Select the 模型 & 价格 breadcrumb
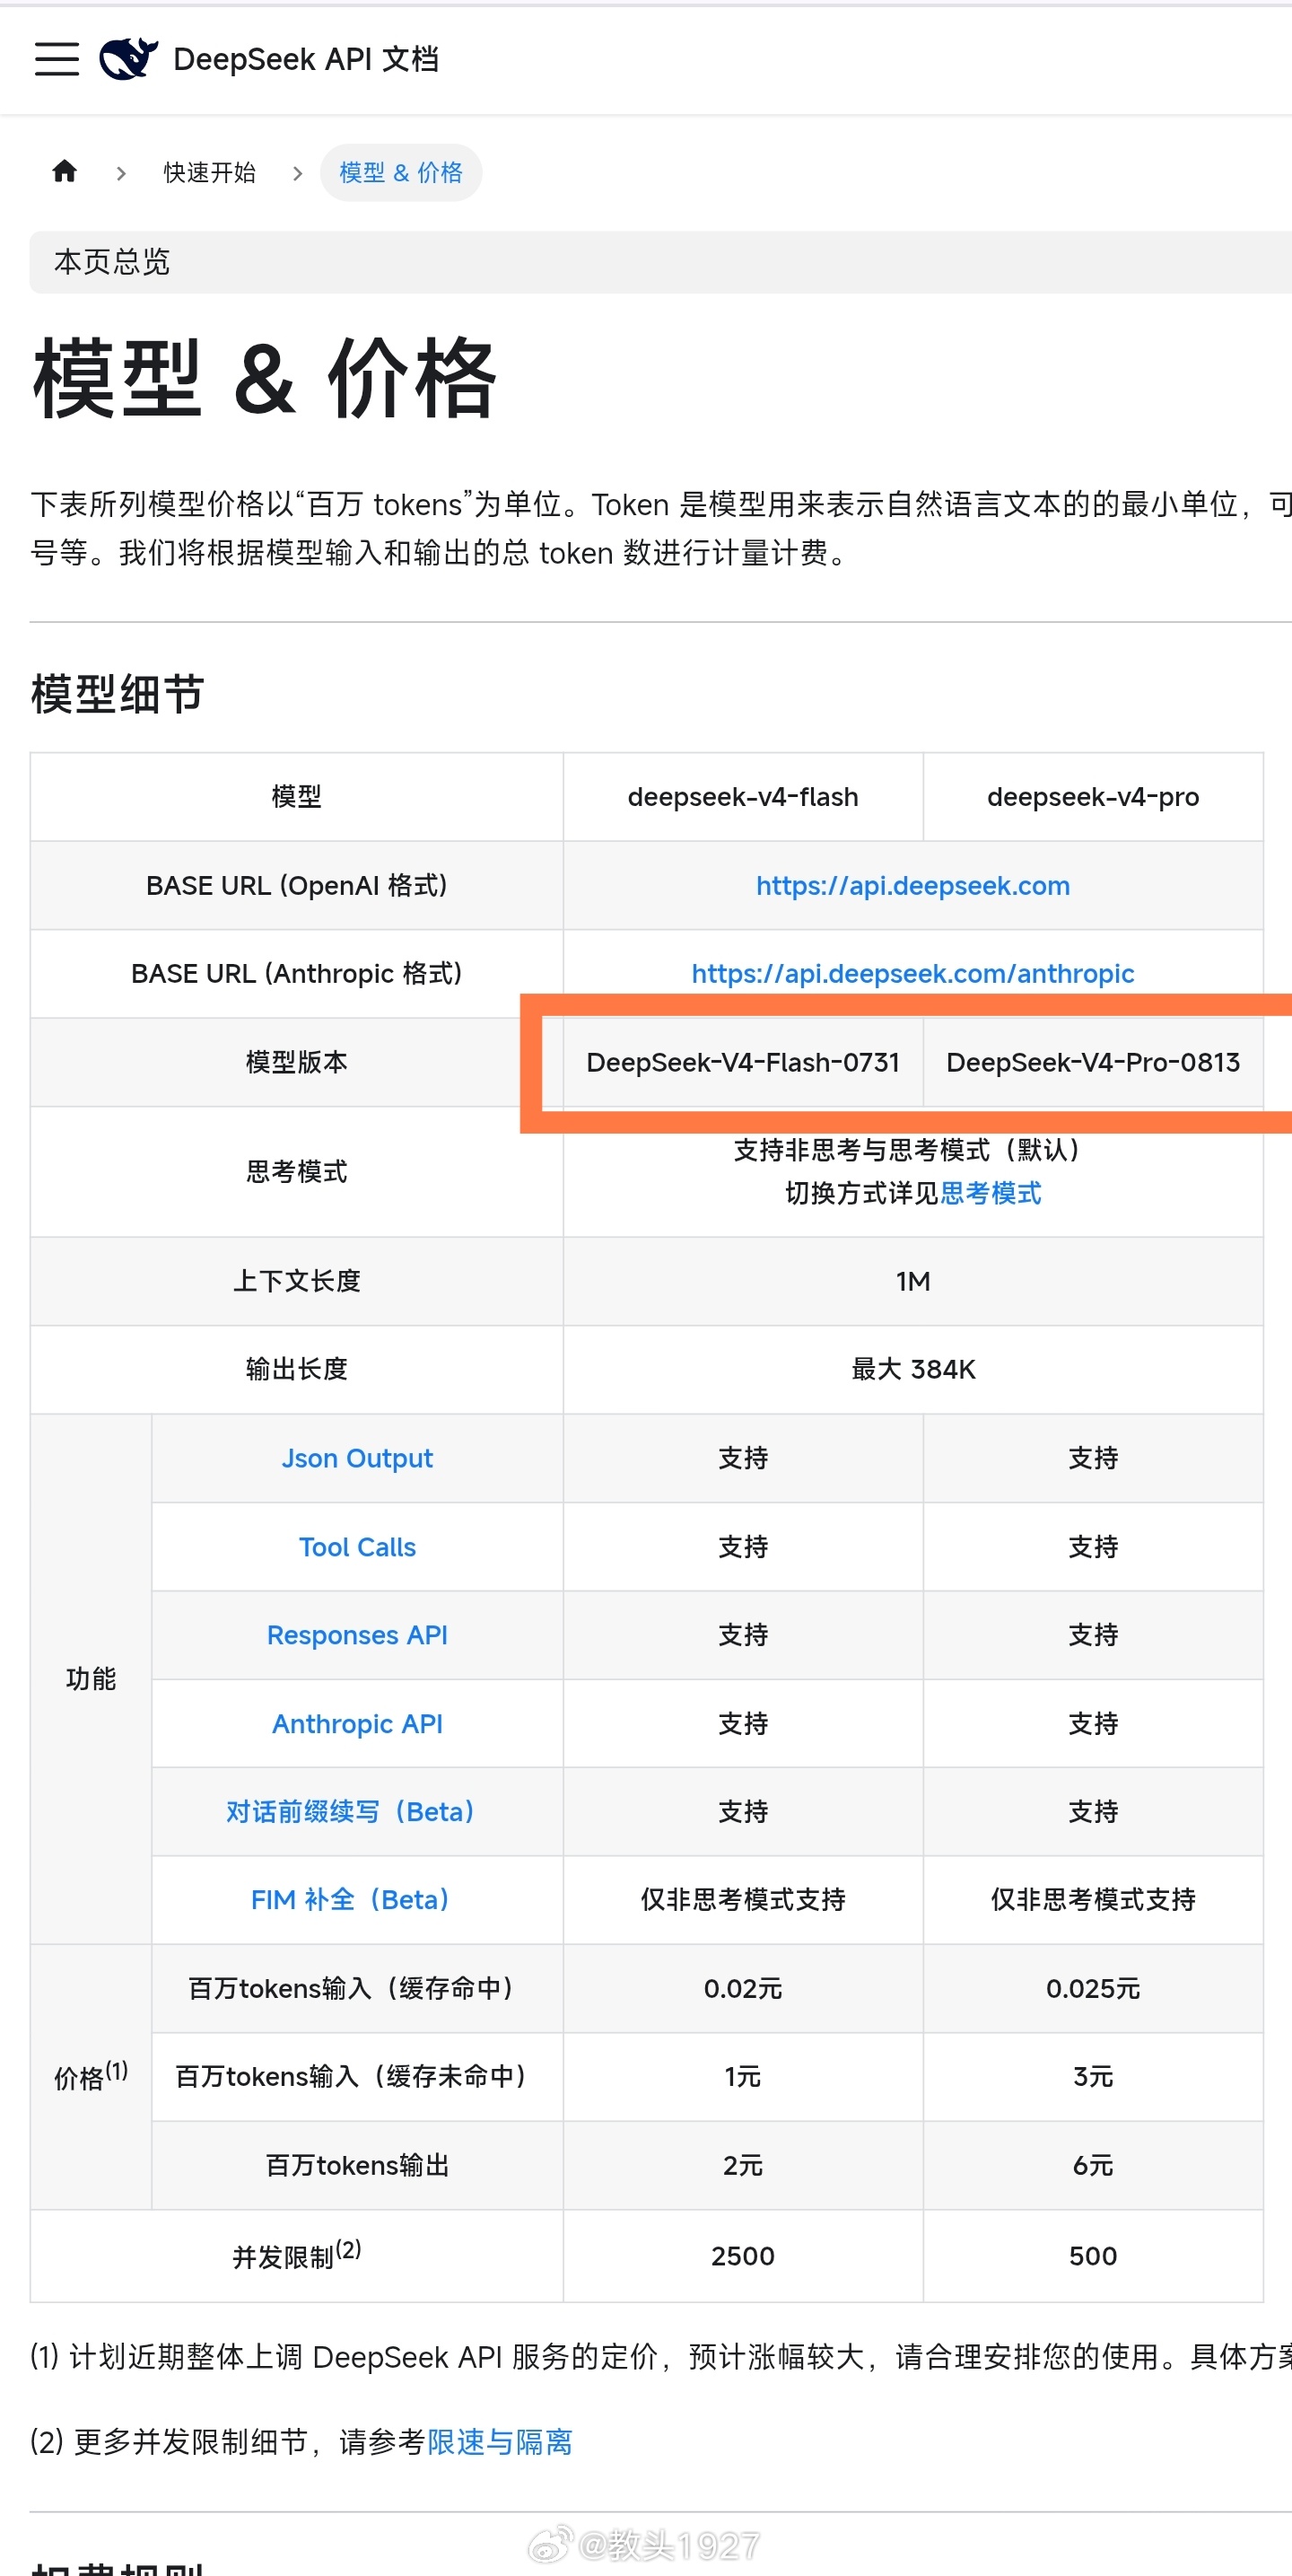The height and width of the screenshot is (2576, 1292). coord(401,173)
